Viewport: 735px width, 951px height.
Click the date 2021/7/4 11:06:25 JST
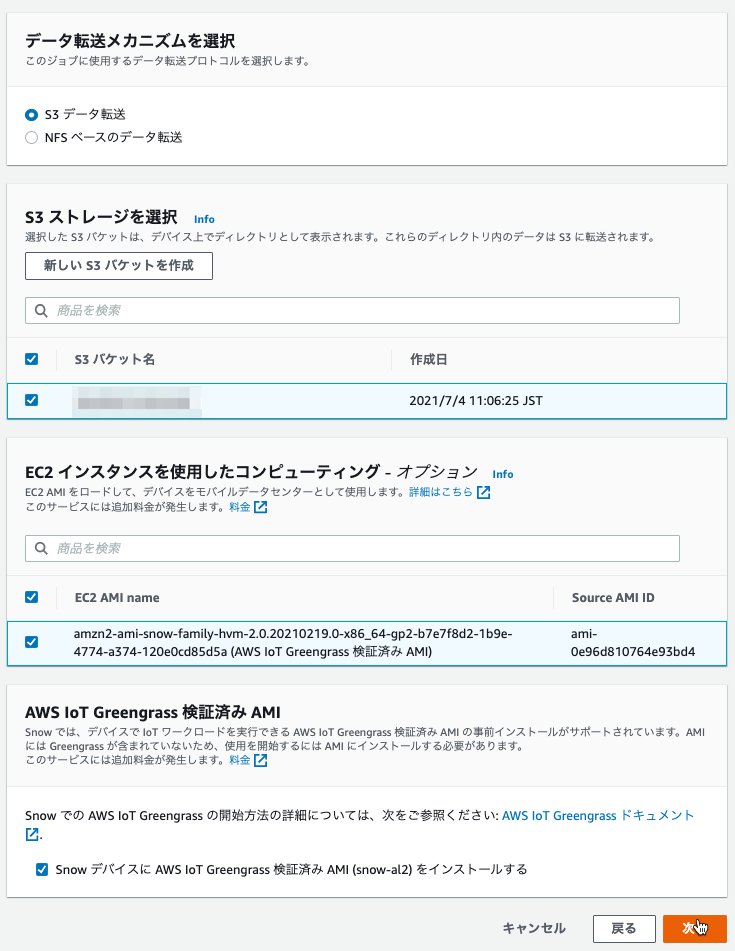click(476, 401)
